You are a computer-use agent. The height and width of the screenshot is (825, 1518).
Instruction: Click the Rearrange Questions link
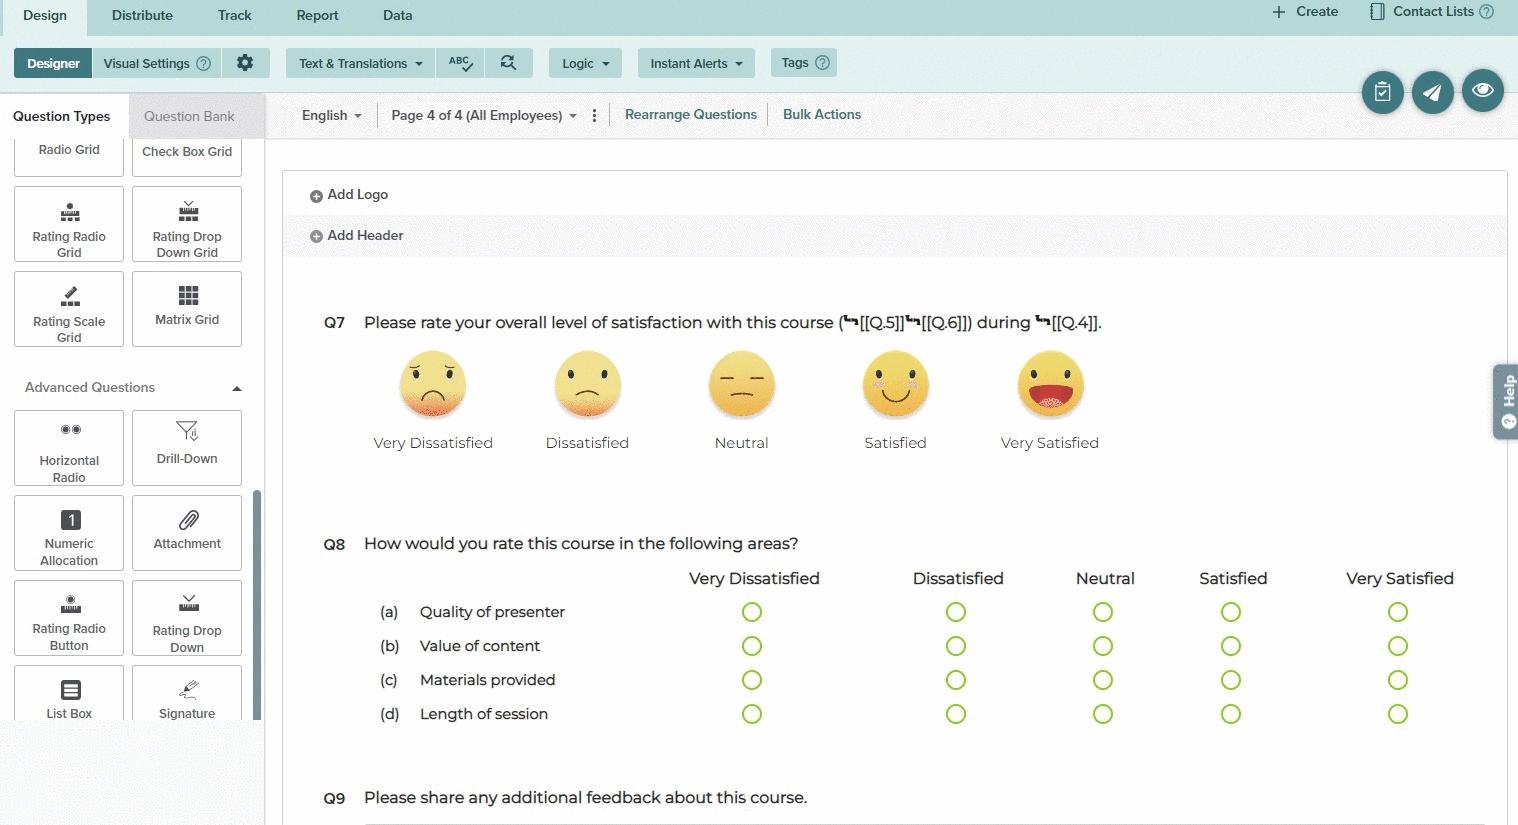pyautogui.click(x=691, y=114)
